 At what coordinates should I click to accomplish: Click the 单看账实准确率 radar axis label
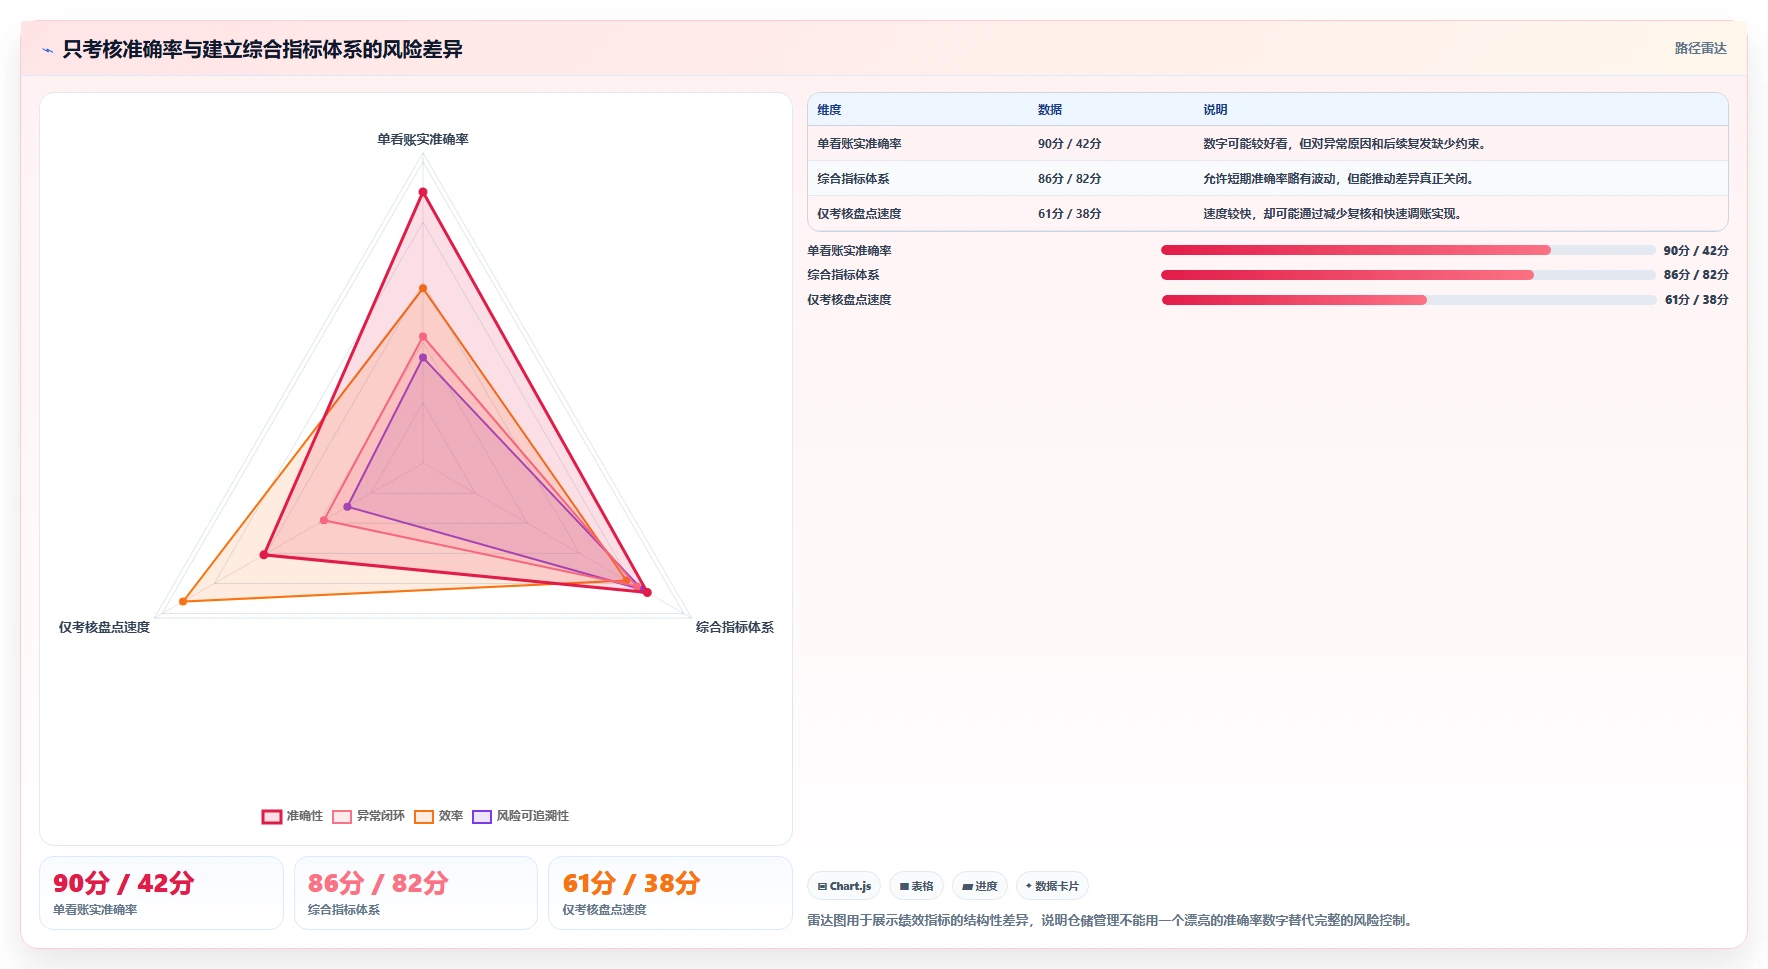pyautogui.click(x=423, y=139)
